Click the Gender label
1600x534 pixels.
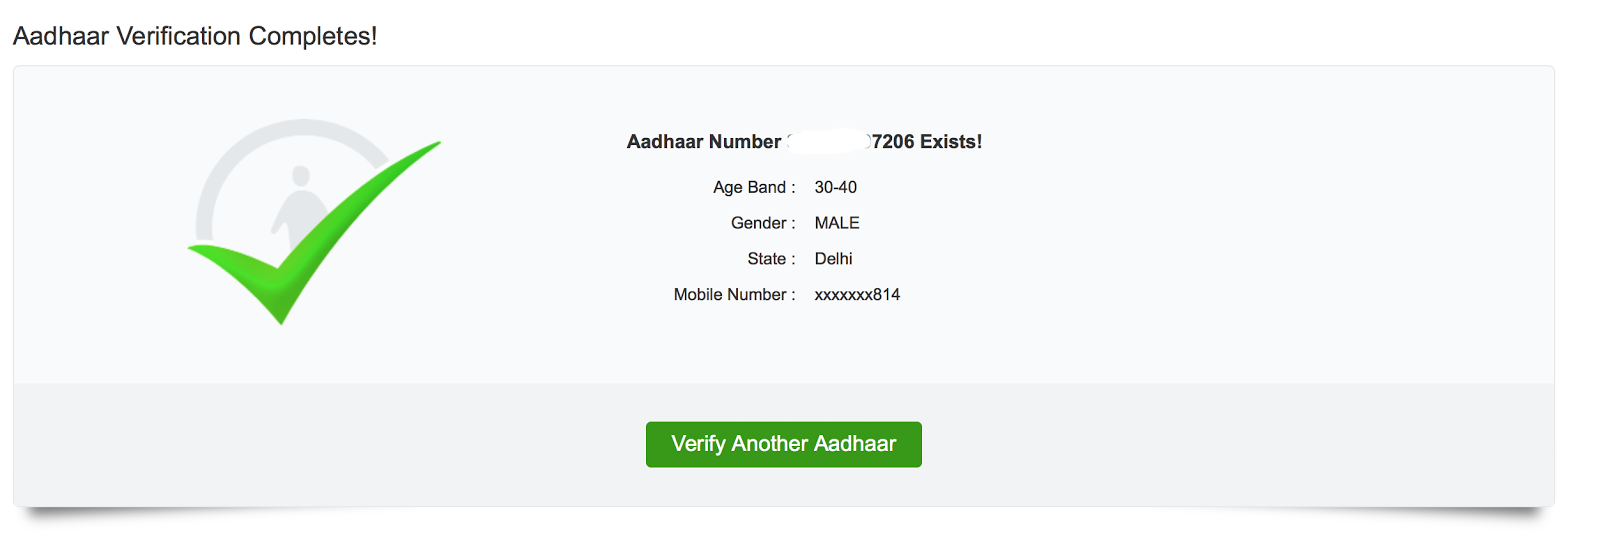click(762, 223)
